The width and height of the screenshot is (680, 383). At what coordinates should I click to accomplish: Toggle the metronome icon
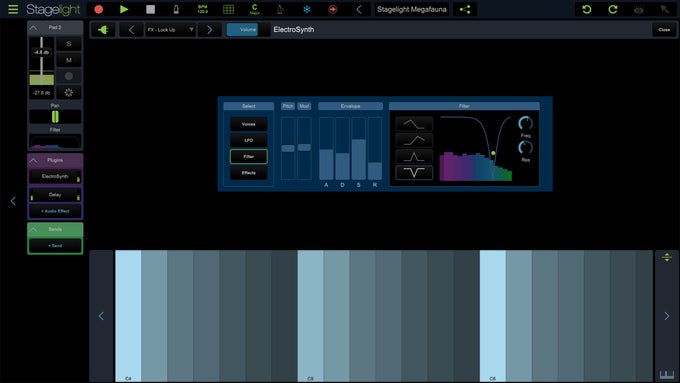[x=176, y=9]
